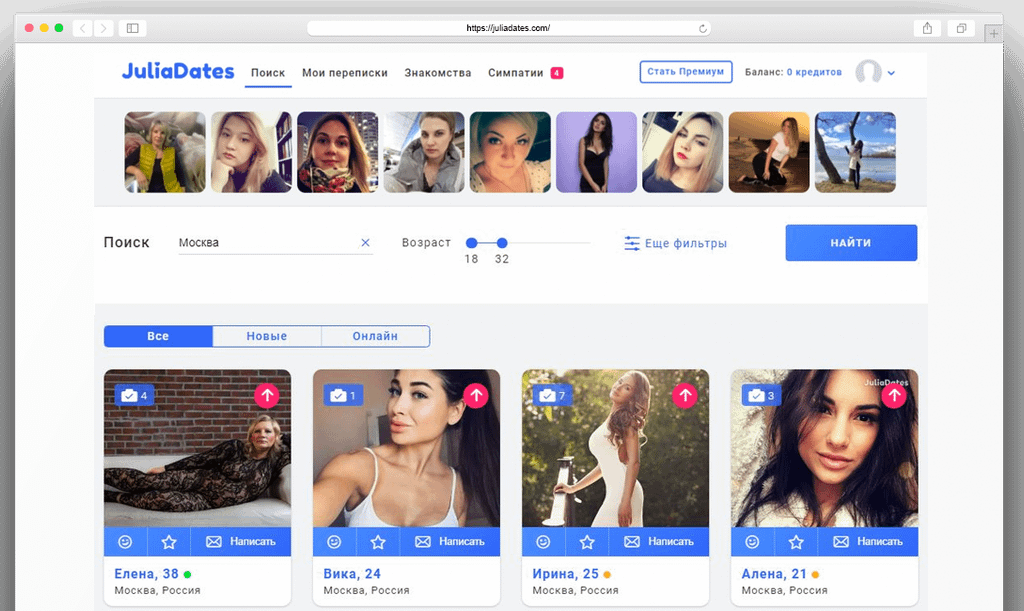Viewport: 1024px width, 611px height.
Task: Click the maximum age slider handle at 32
Action: click(502, 243)
